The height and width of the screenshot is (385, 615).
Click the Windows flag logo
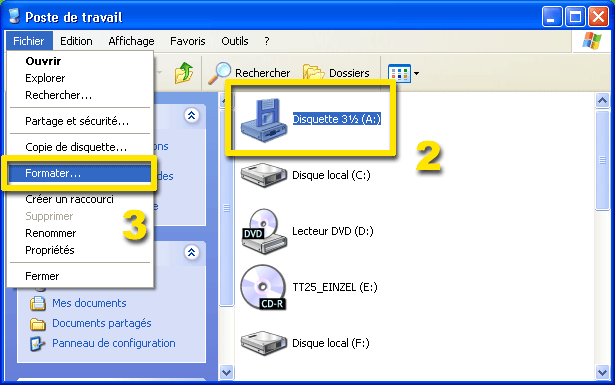[591, 41]
